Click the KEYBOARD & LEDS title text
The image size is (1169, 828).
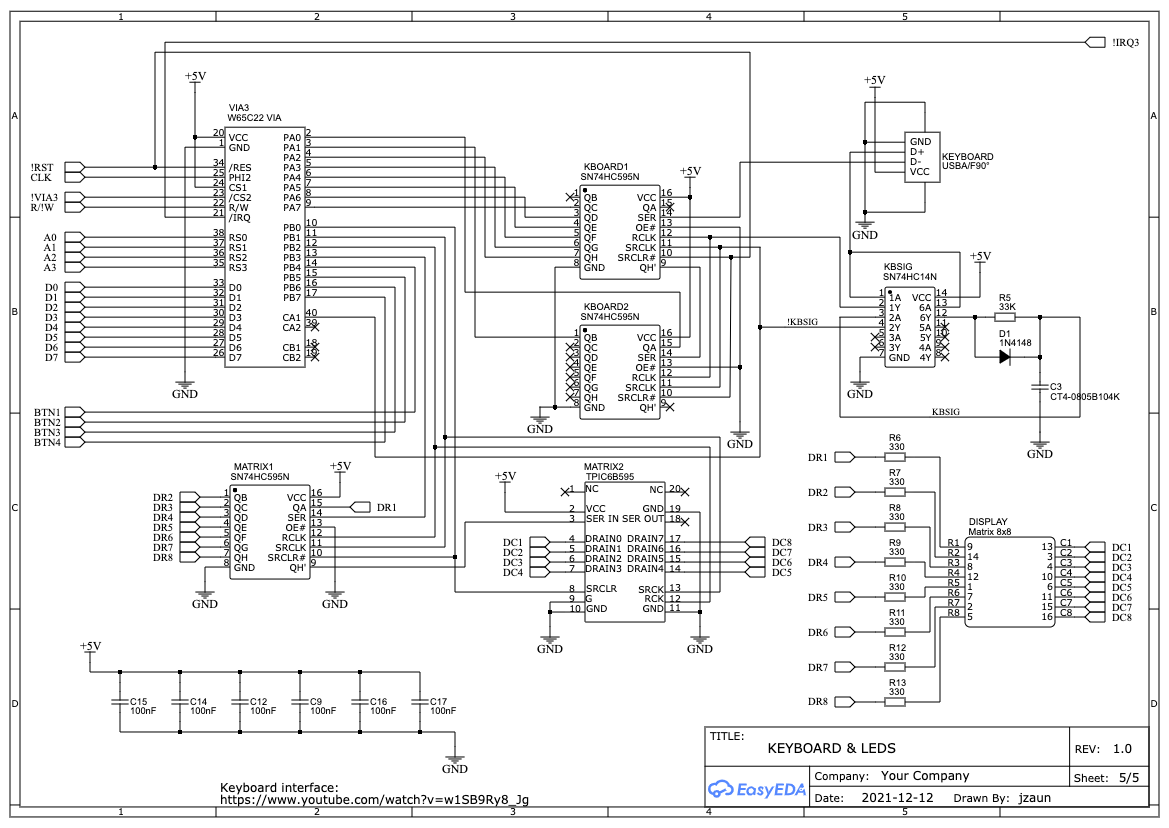831,748
